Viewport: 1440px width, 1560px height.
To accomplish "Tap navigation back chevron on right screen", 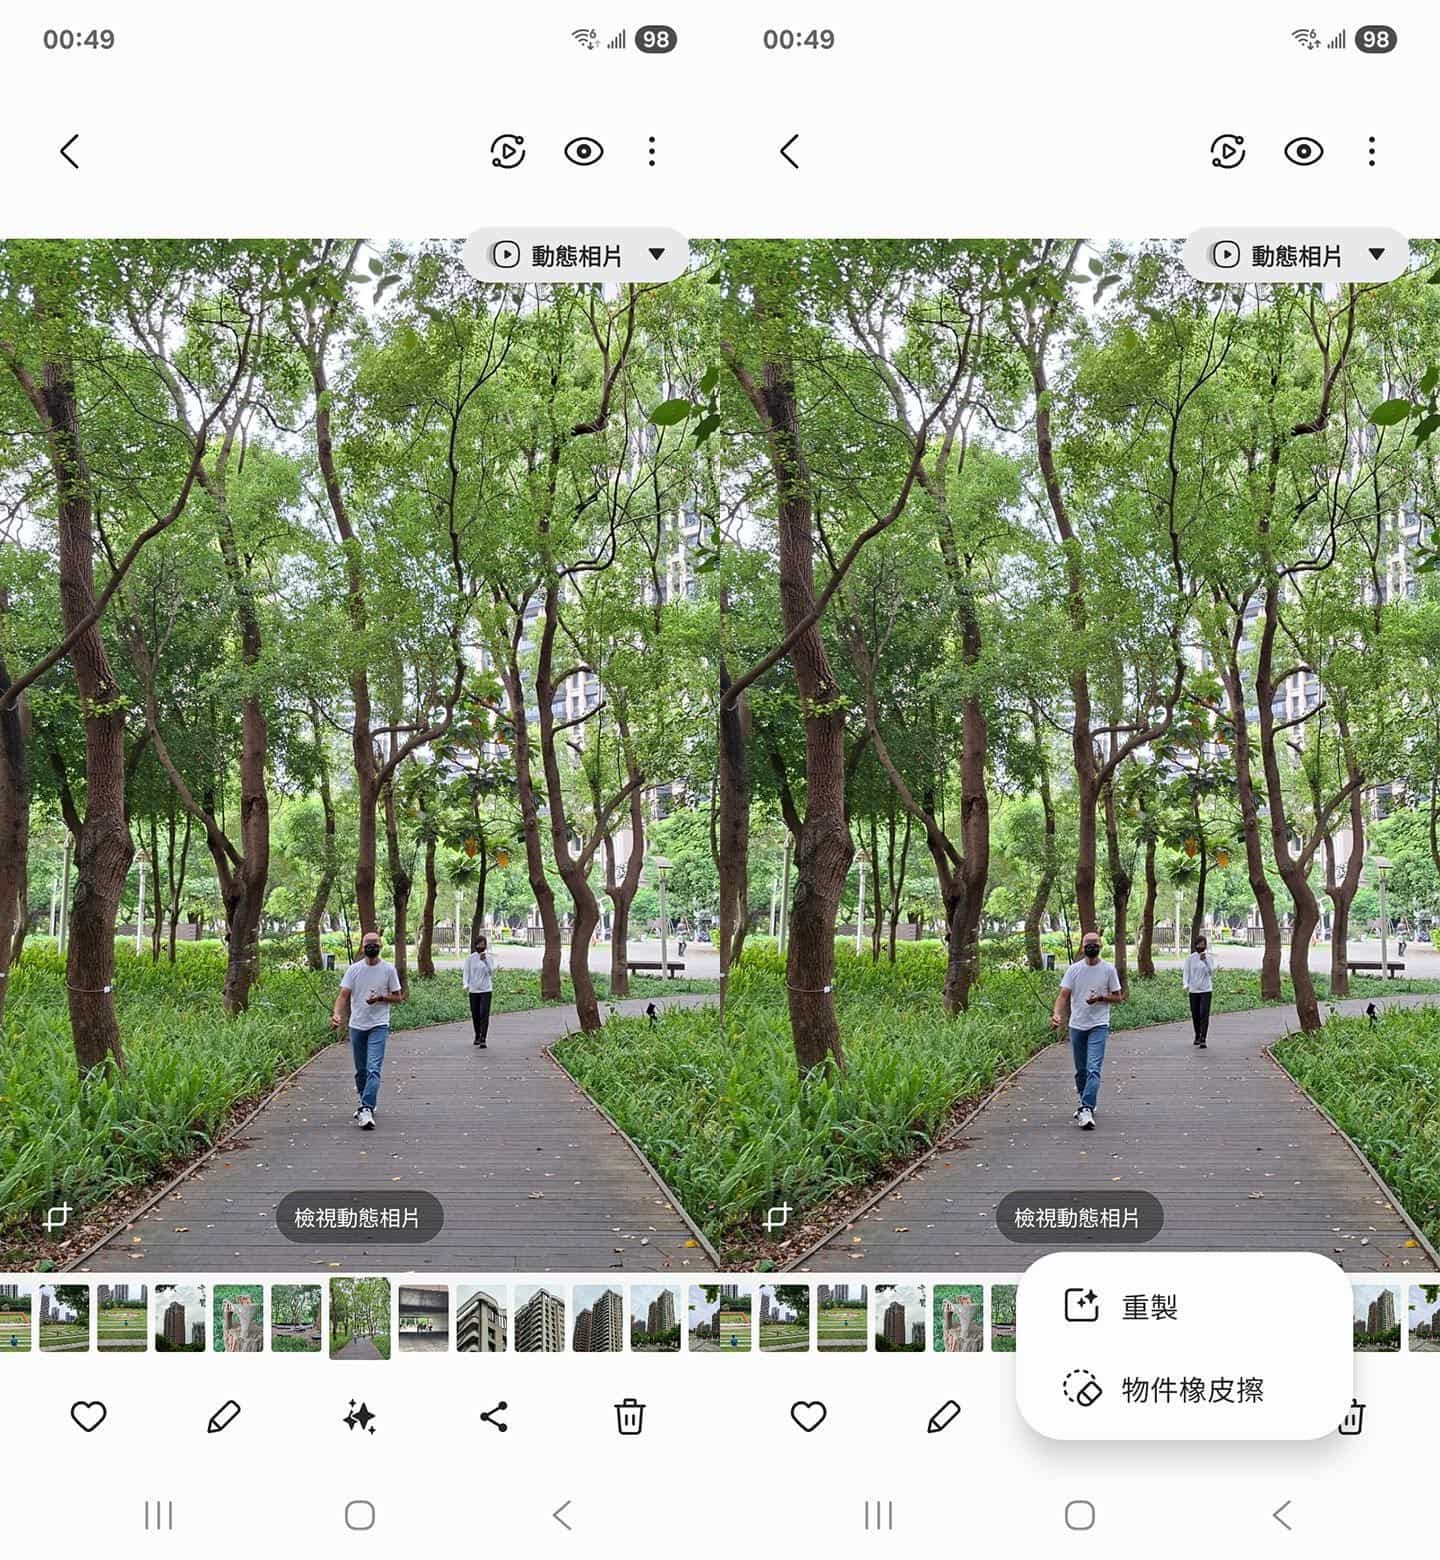I will pos(1282,1515).
